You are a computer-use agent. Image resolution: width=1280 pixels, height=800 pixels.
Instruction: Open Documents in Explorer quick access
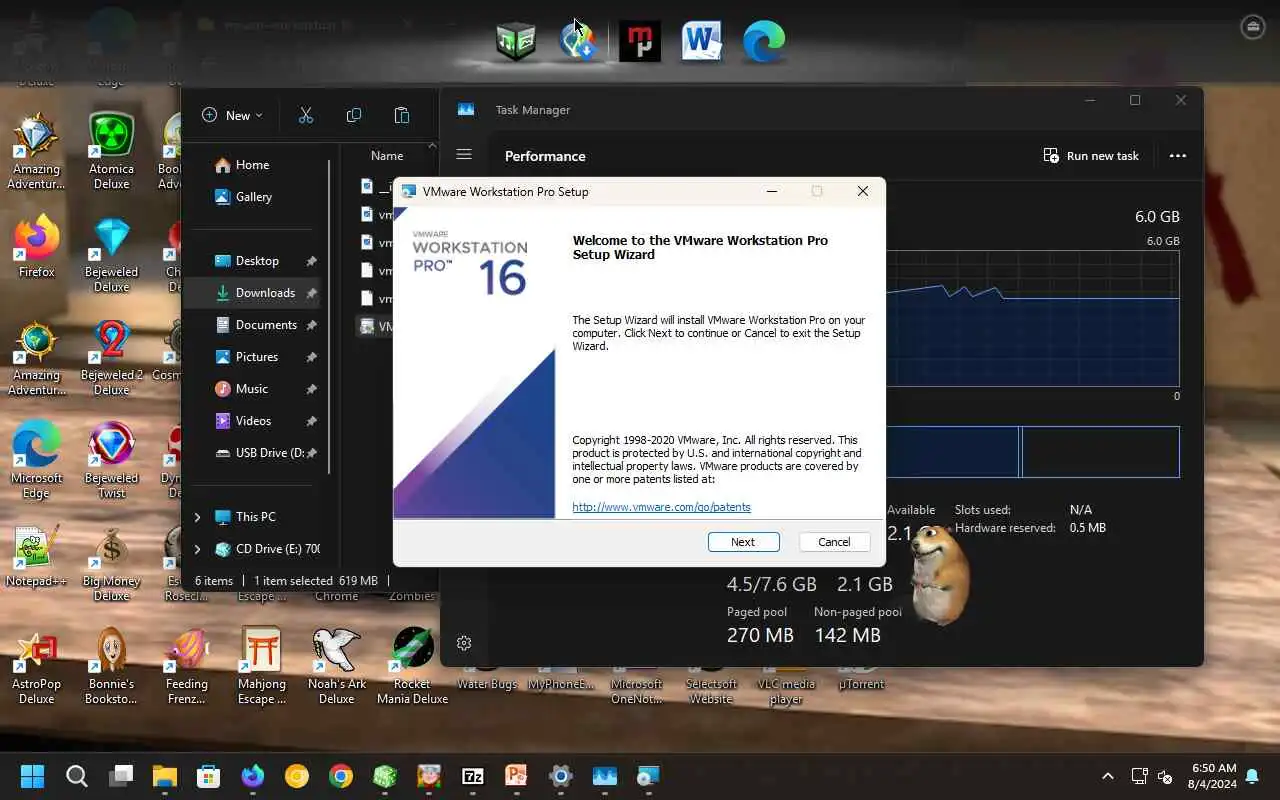pos(266,325)
